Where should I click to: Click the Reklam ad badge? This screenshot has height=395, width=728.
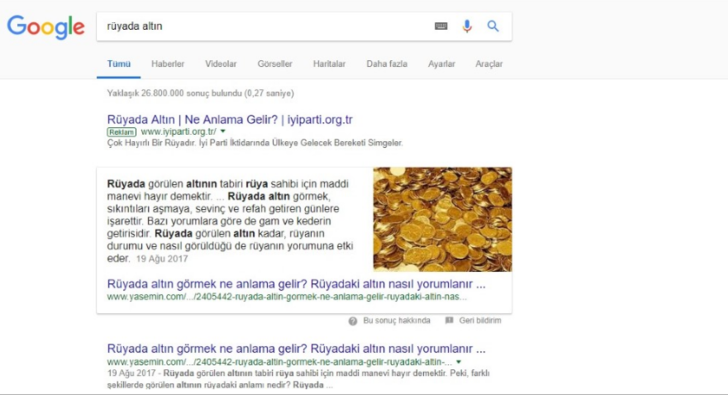pos(122,132)
